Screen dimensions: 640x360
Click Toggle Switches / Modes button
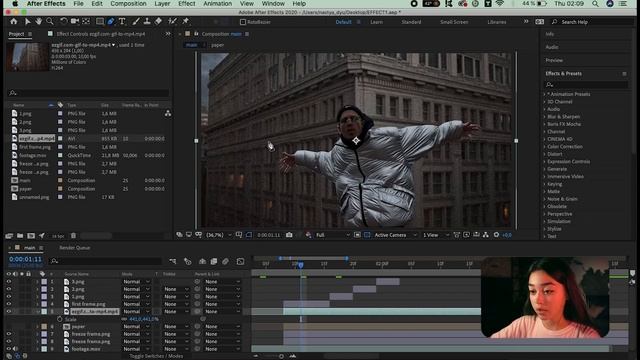click(x=156, y=356)
